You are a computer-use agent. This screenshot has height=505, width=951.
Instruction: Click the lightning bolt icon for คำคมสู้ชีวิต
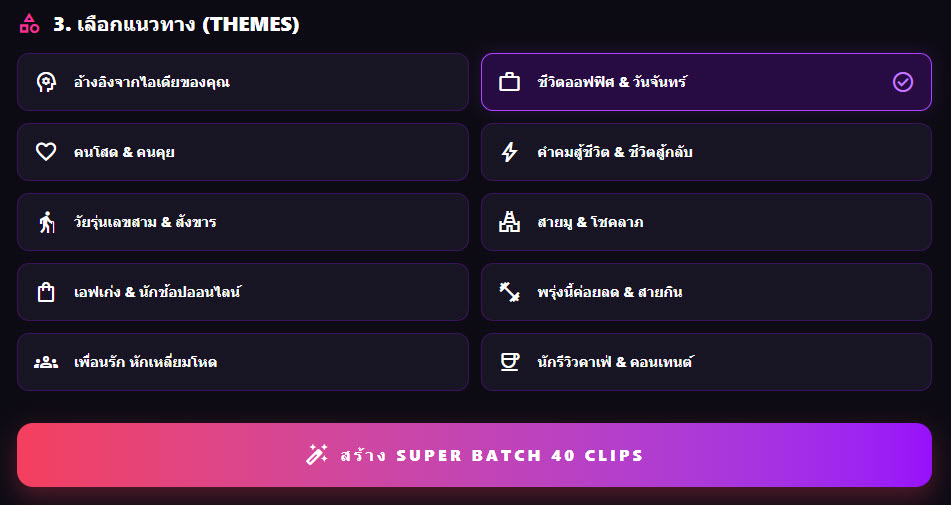[x=509, y=152]
